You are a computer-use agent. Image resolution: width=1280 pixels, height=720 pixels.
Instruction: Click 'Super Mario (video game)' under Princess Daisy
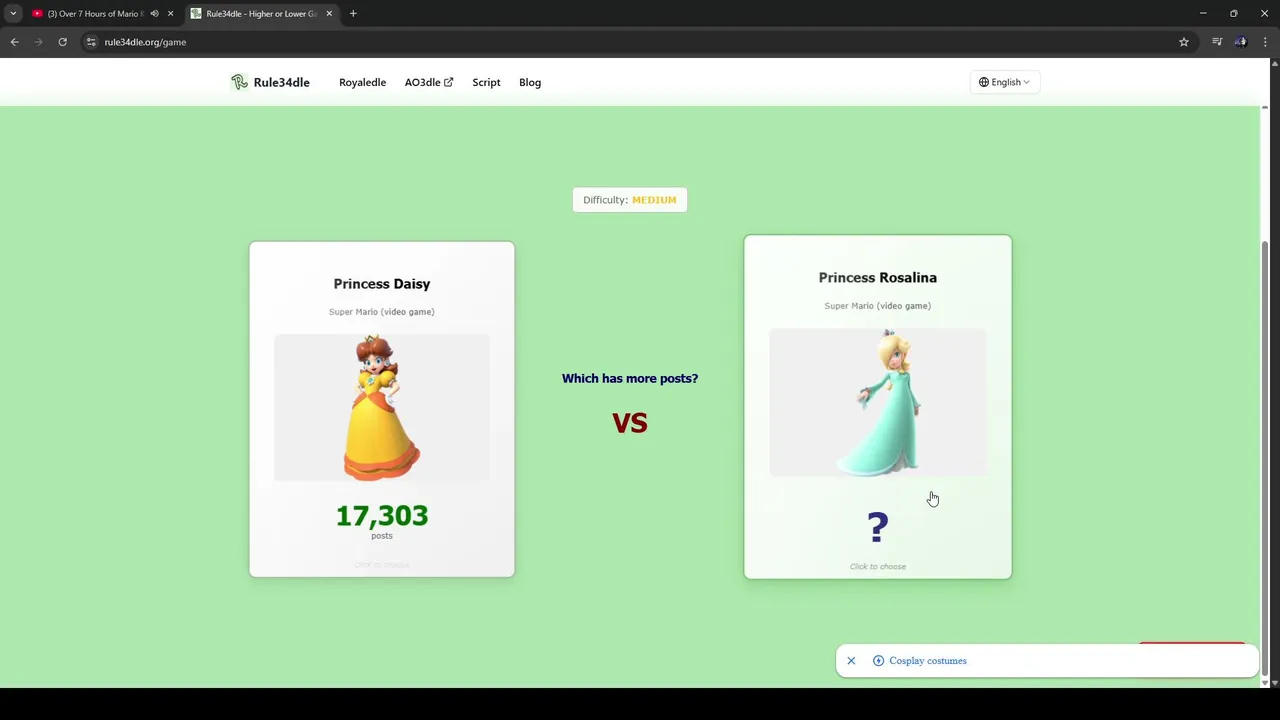tap(382, 312)
